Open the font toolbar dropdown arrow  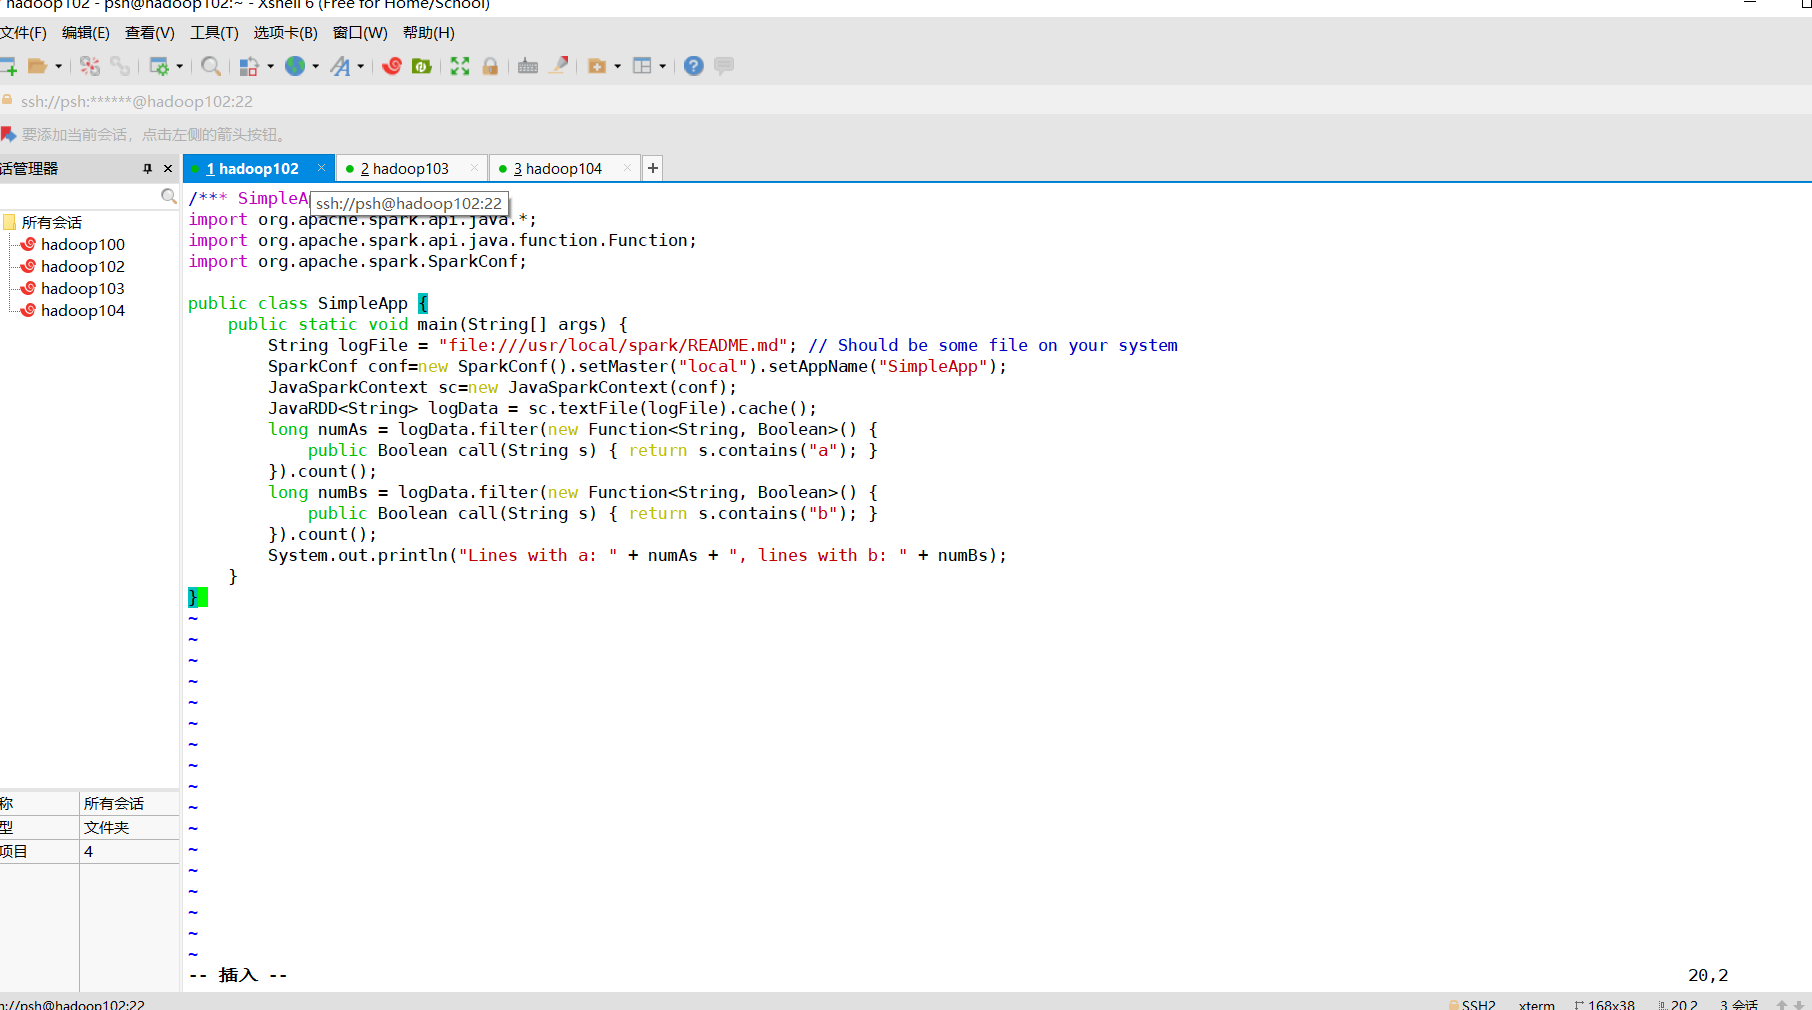click(361, 67)
